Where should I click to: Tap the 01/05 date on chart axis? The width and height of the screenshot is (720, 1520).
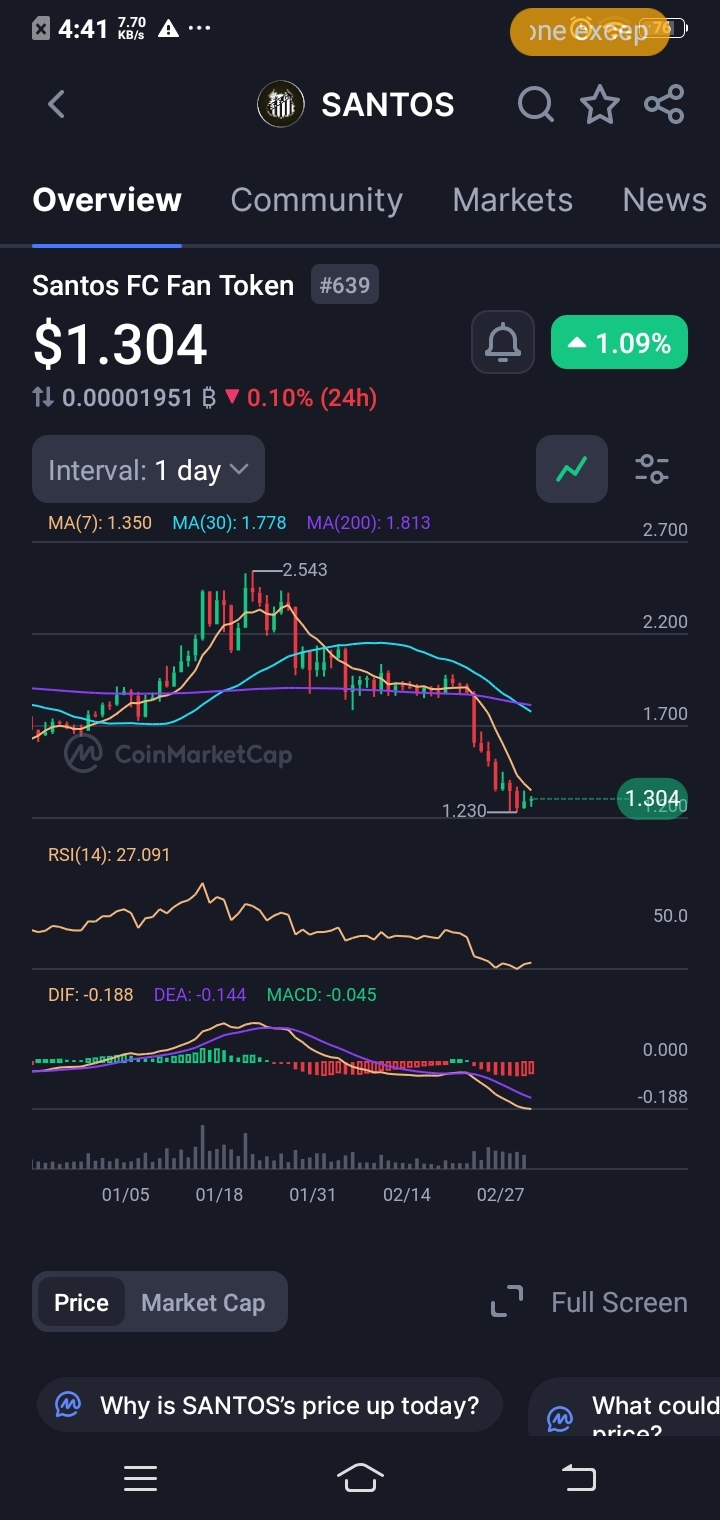tap(126, 1195)
